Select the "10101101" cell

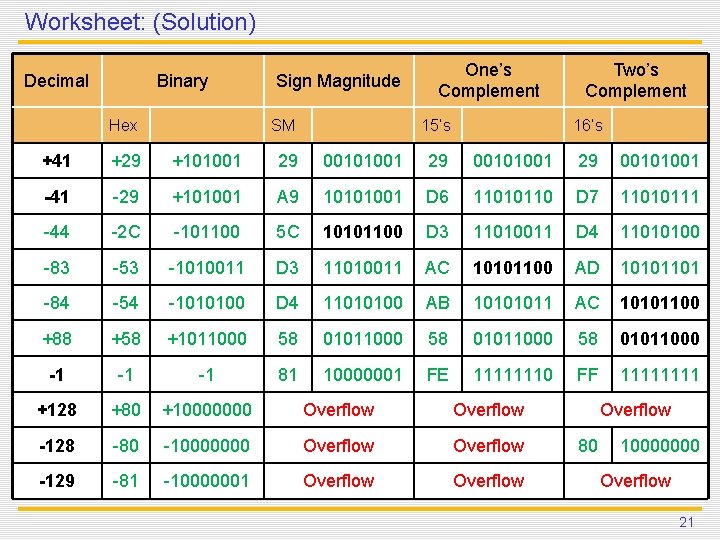tap(660, 267)
